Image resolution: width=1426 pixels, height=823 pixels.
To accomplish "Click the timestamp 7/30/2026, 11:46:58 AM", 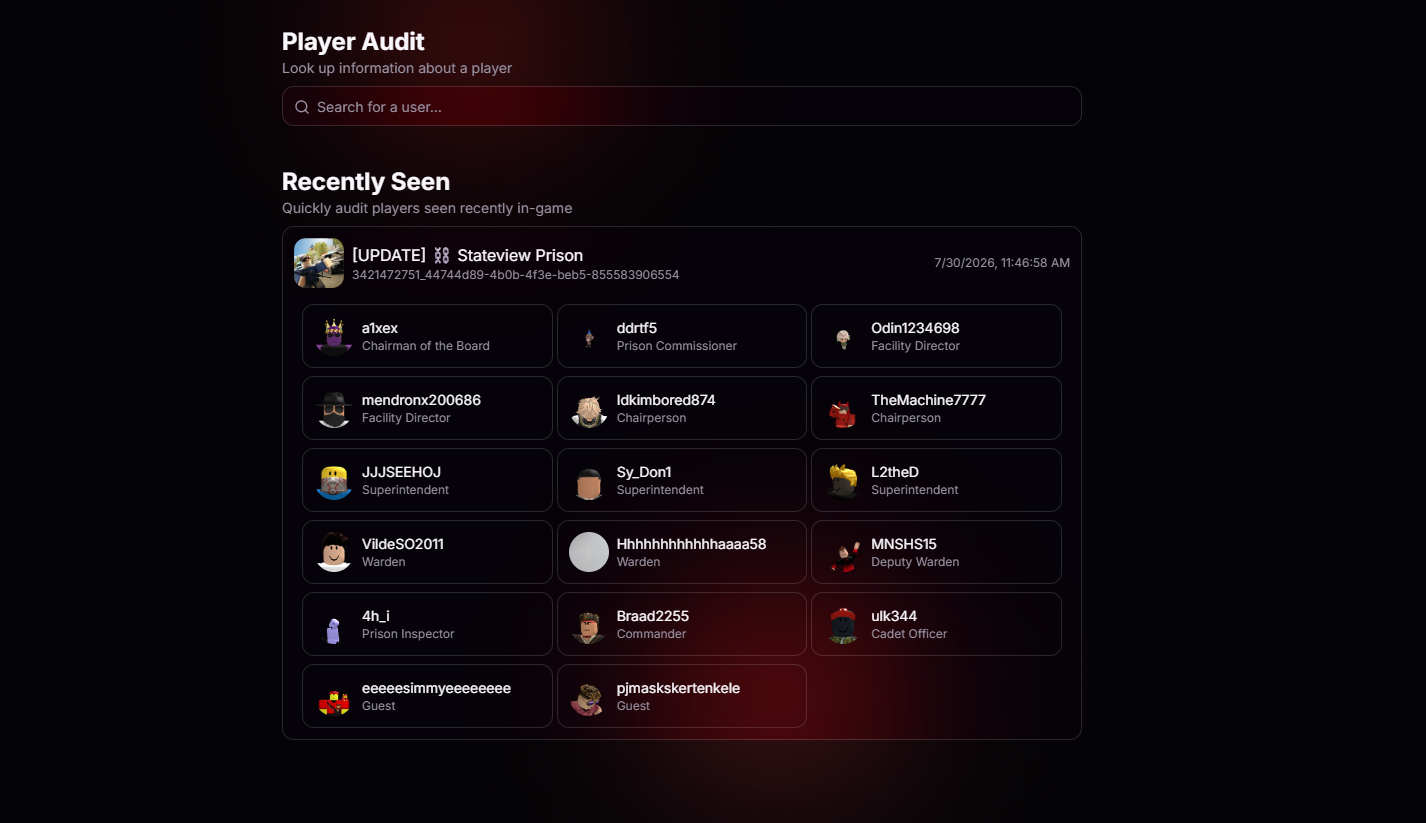I will 1002,263.
